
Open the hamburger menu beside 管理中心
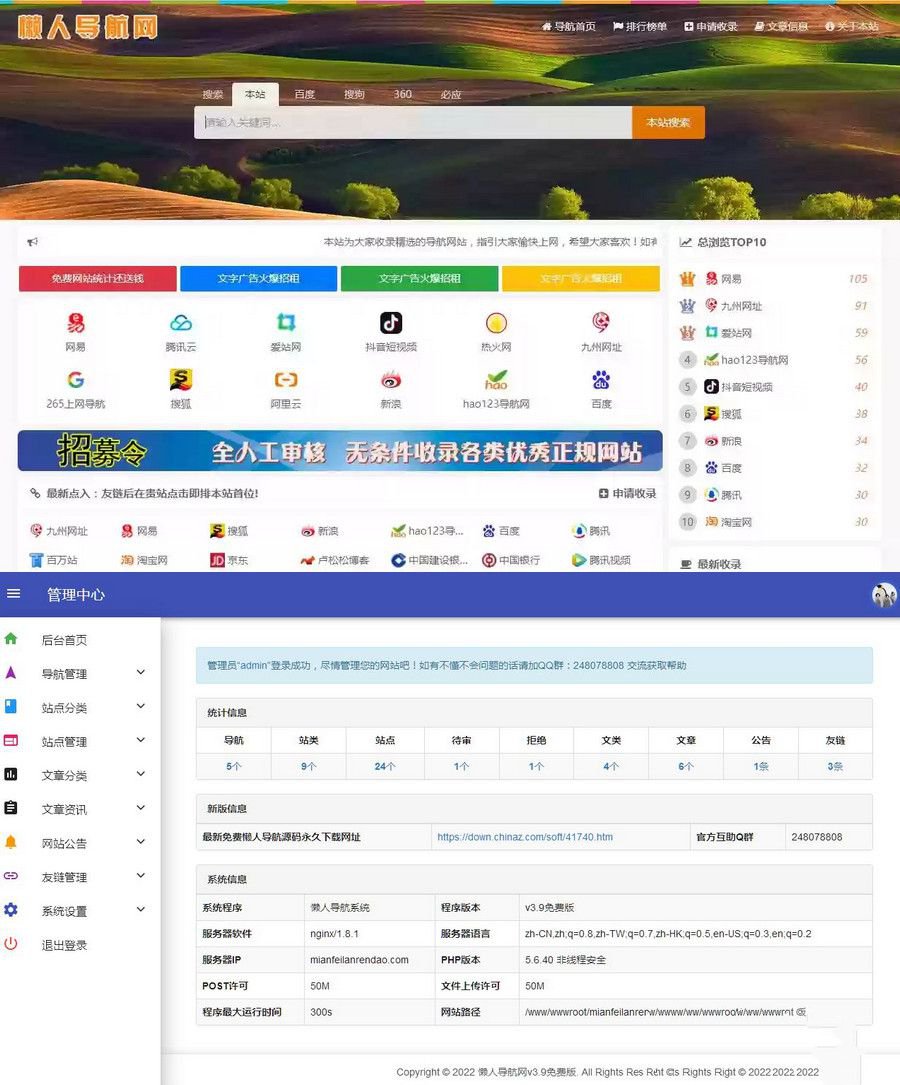pyautogui.click(x=14, y=593)
